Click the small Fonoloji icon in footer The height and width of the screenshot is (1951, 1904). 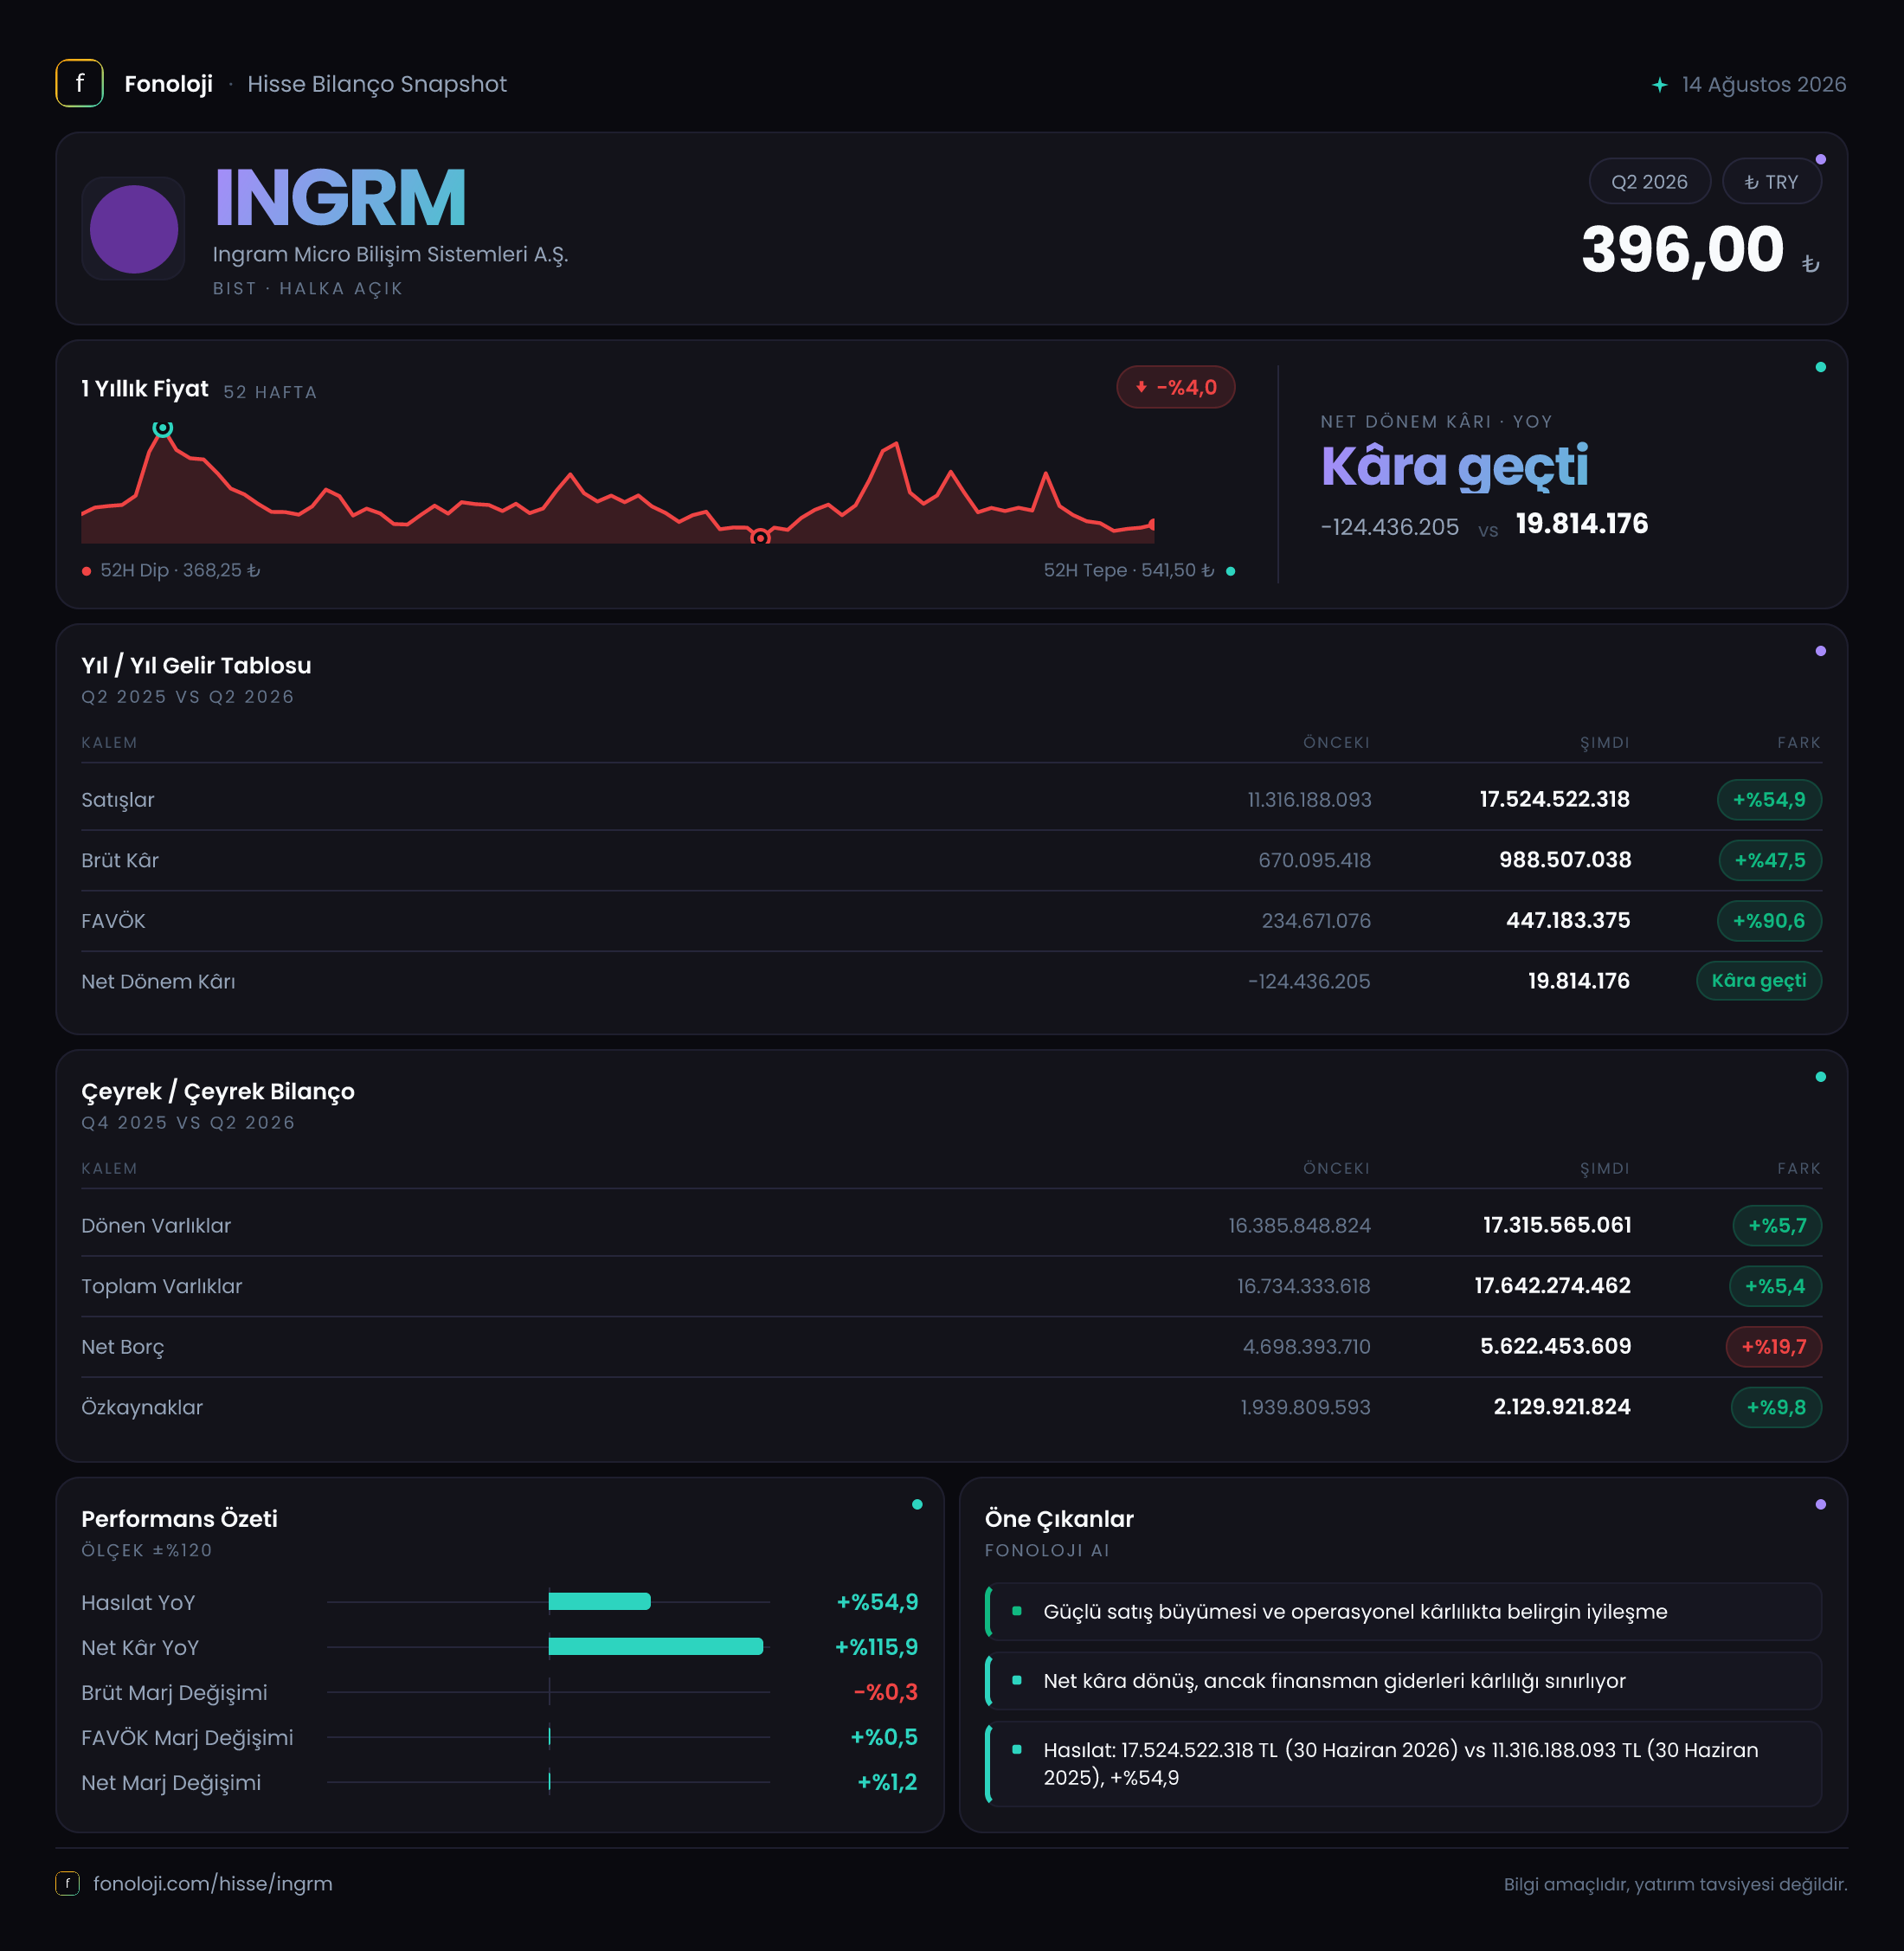pyautogui.click(x=67, y=1883)
